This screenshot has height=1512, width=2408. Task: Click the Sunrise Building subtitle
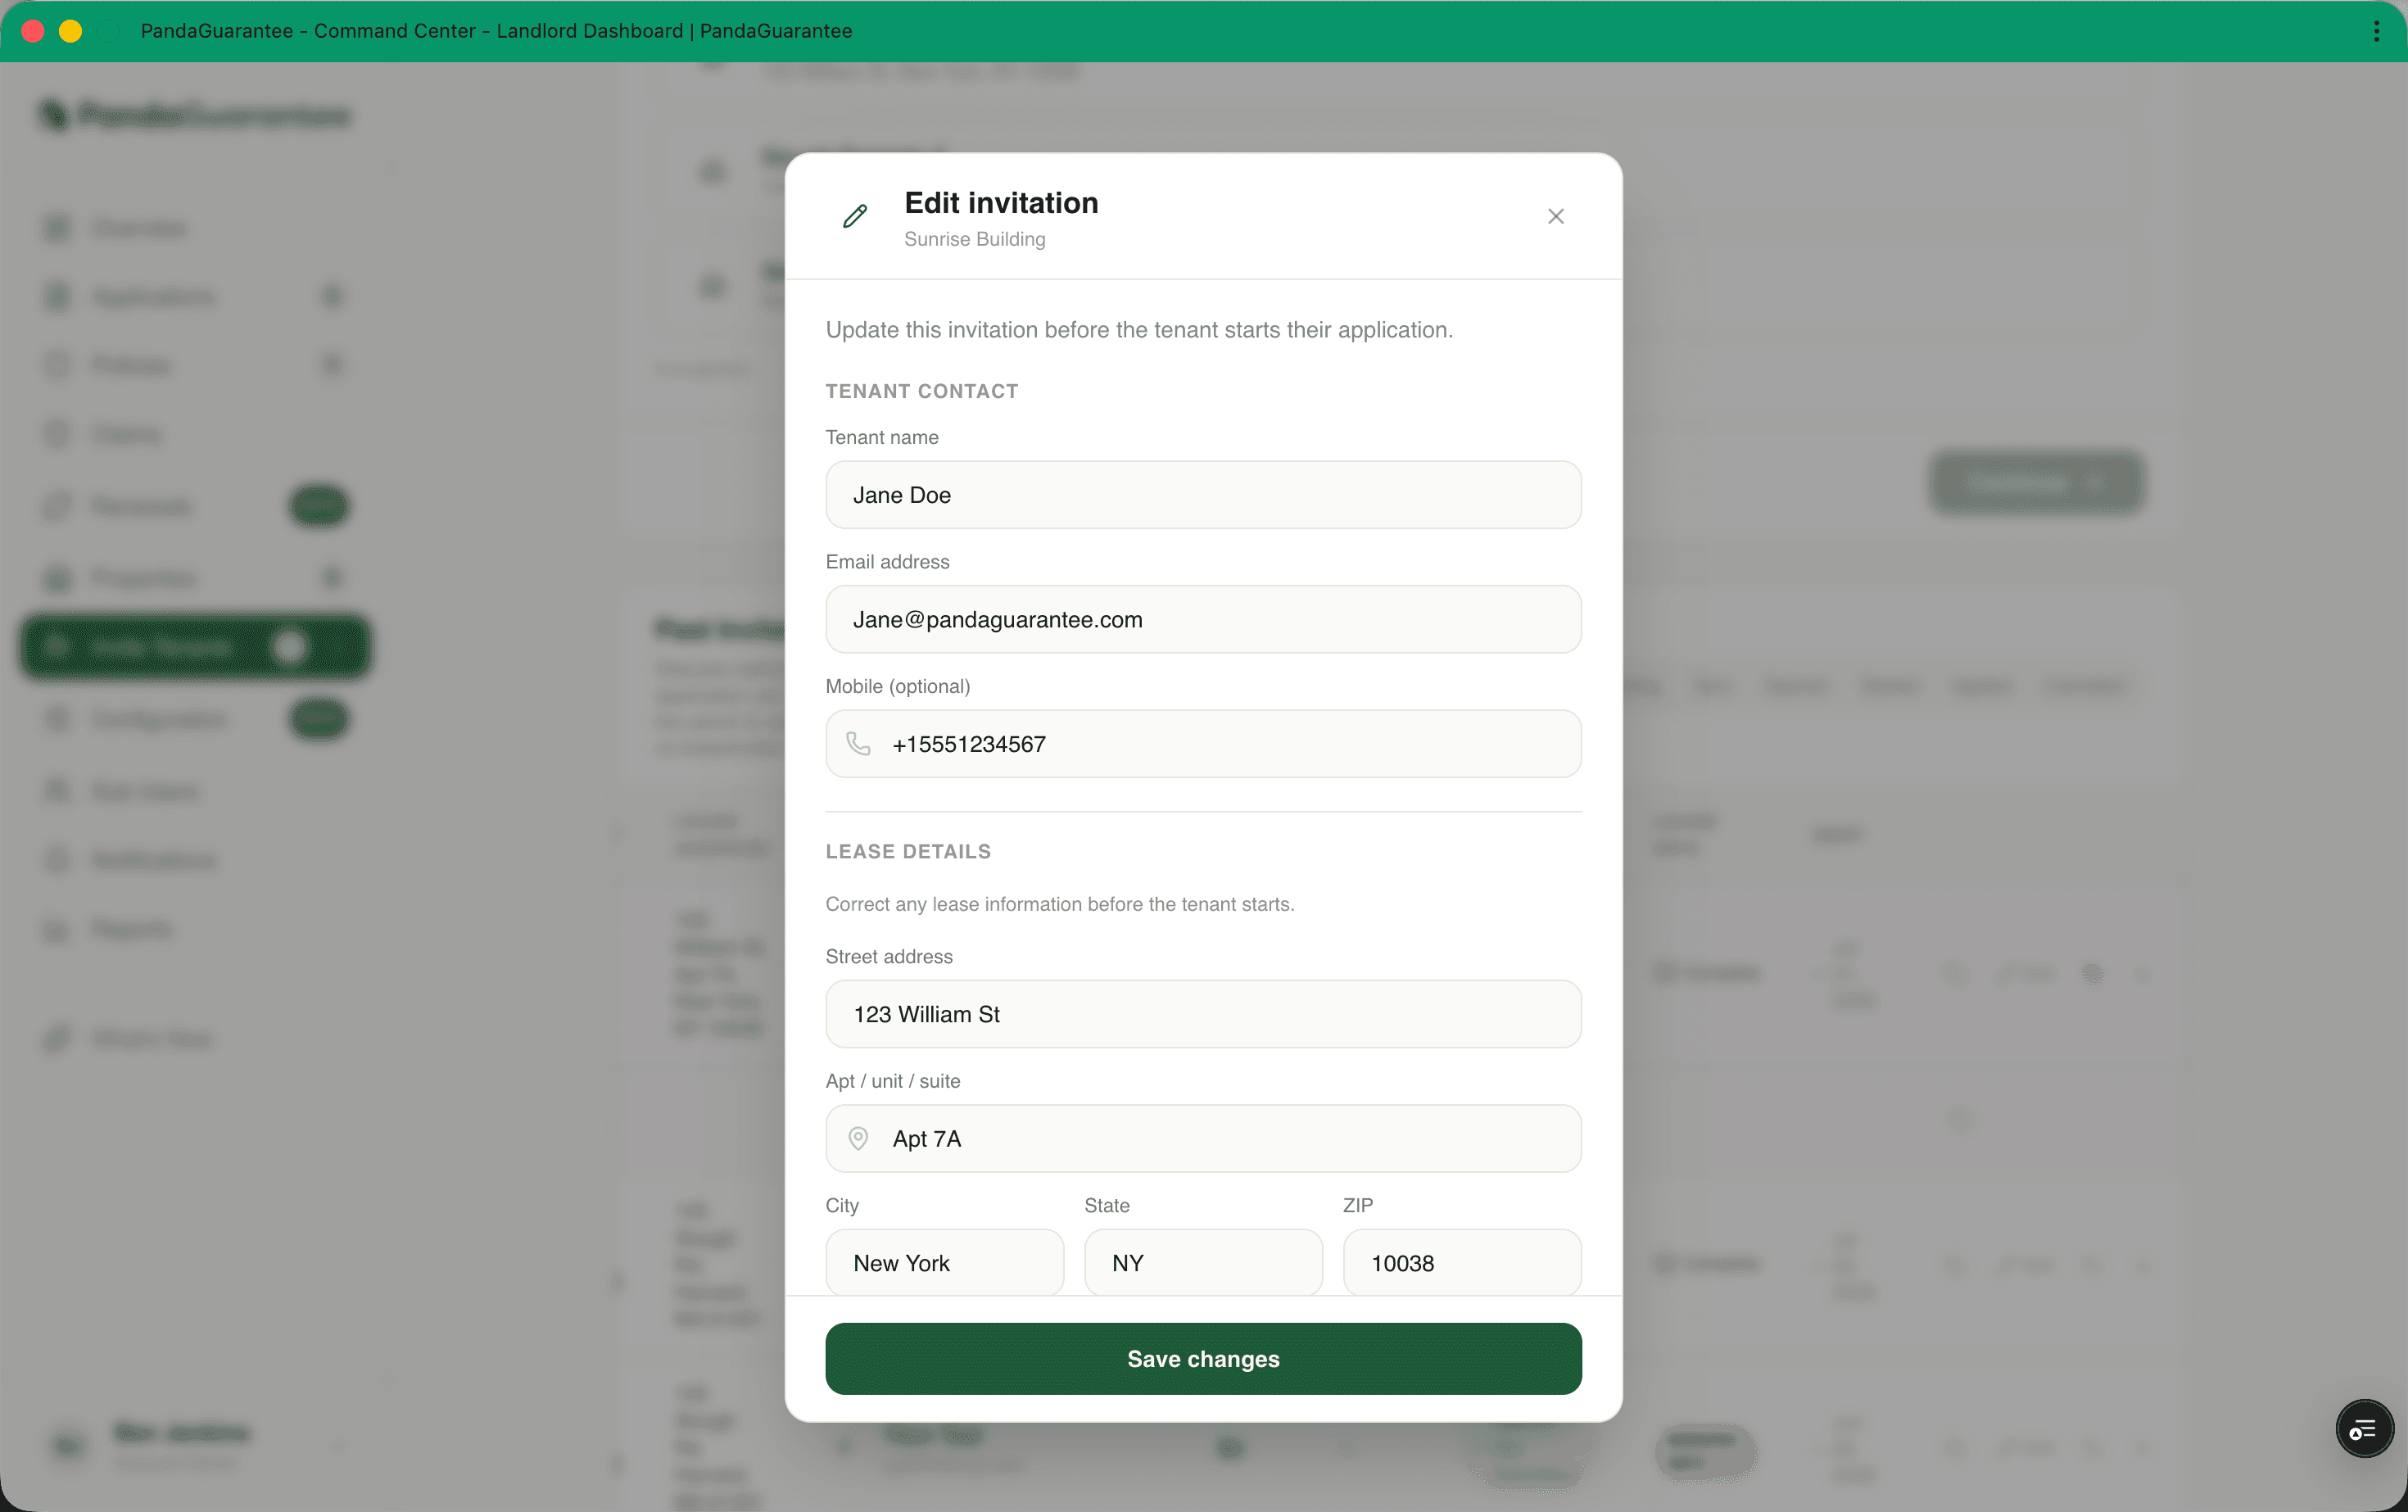tap(975, 239)
